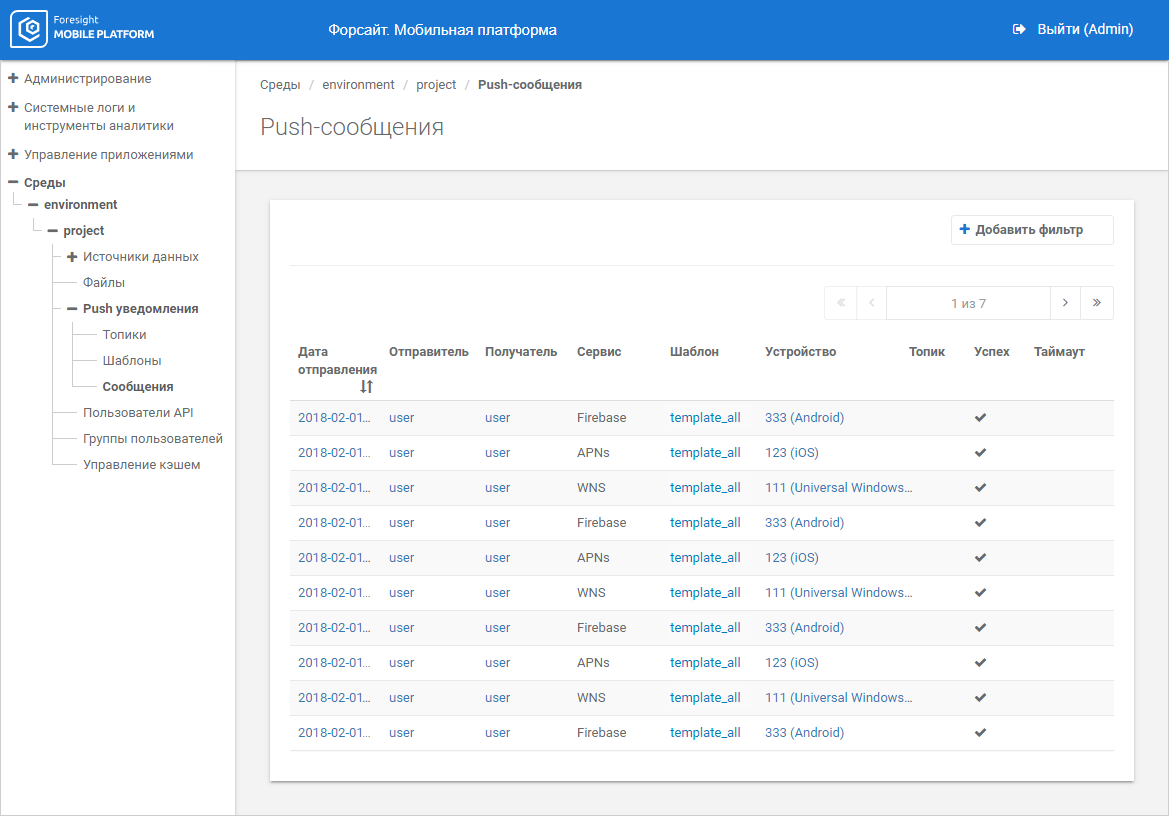
Task: Click the success checkmark in first row
Action: click(980, 418)
